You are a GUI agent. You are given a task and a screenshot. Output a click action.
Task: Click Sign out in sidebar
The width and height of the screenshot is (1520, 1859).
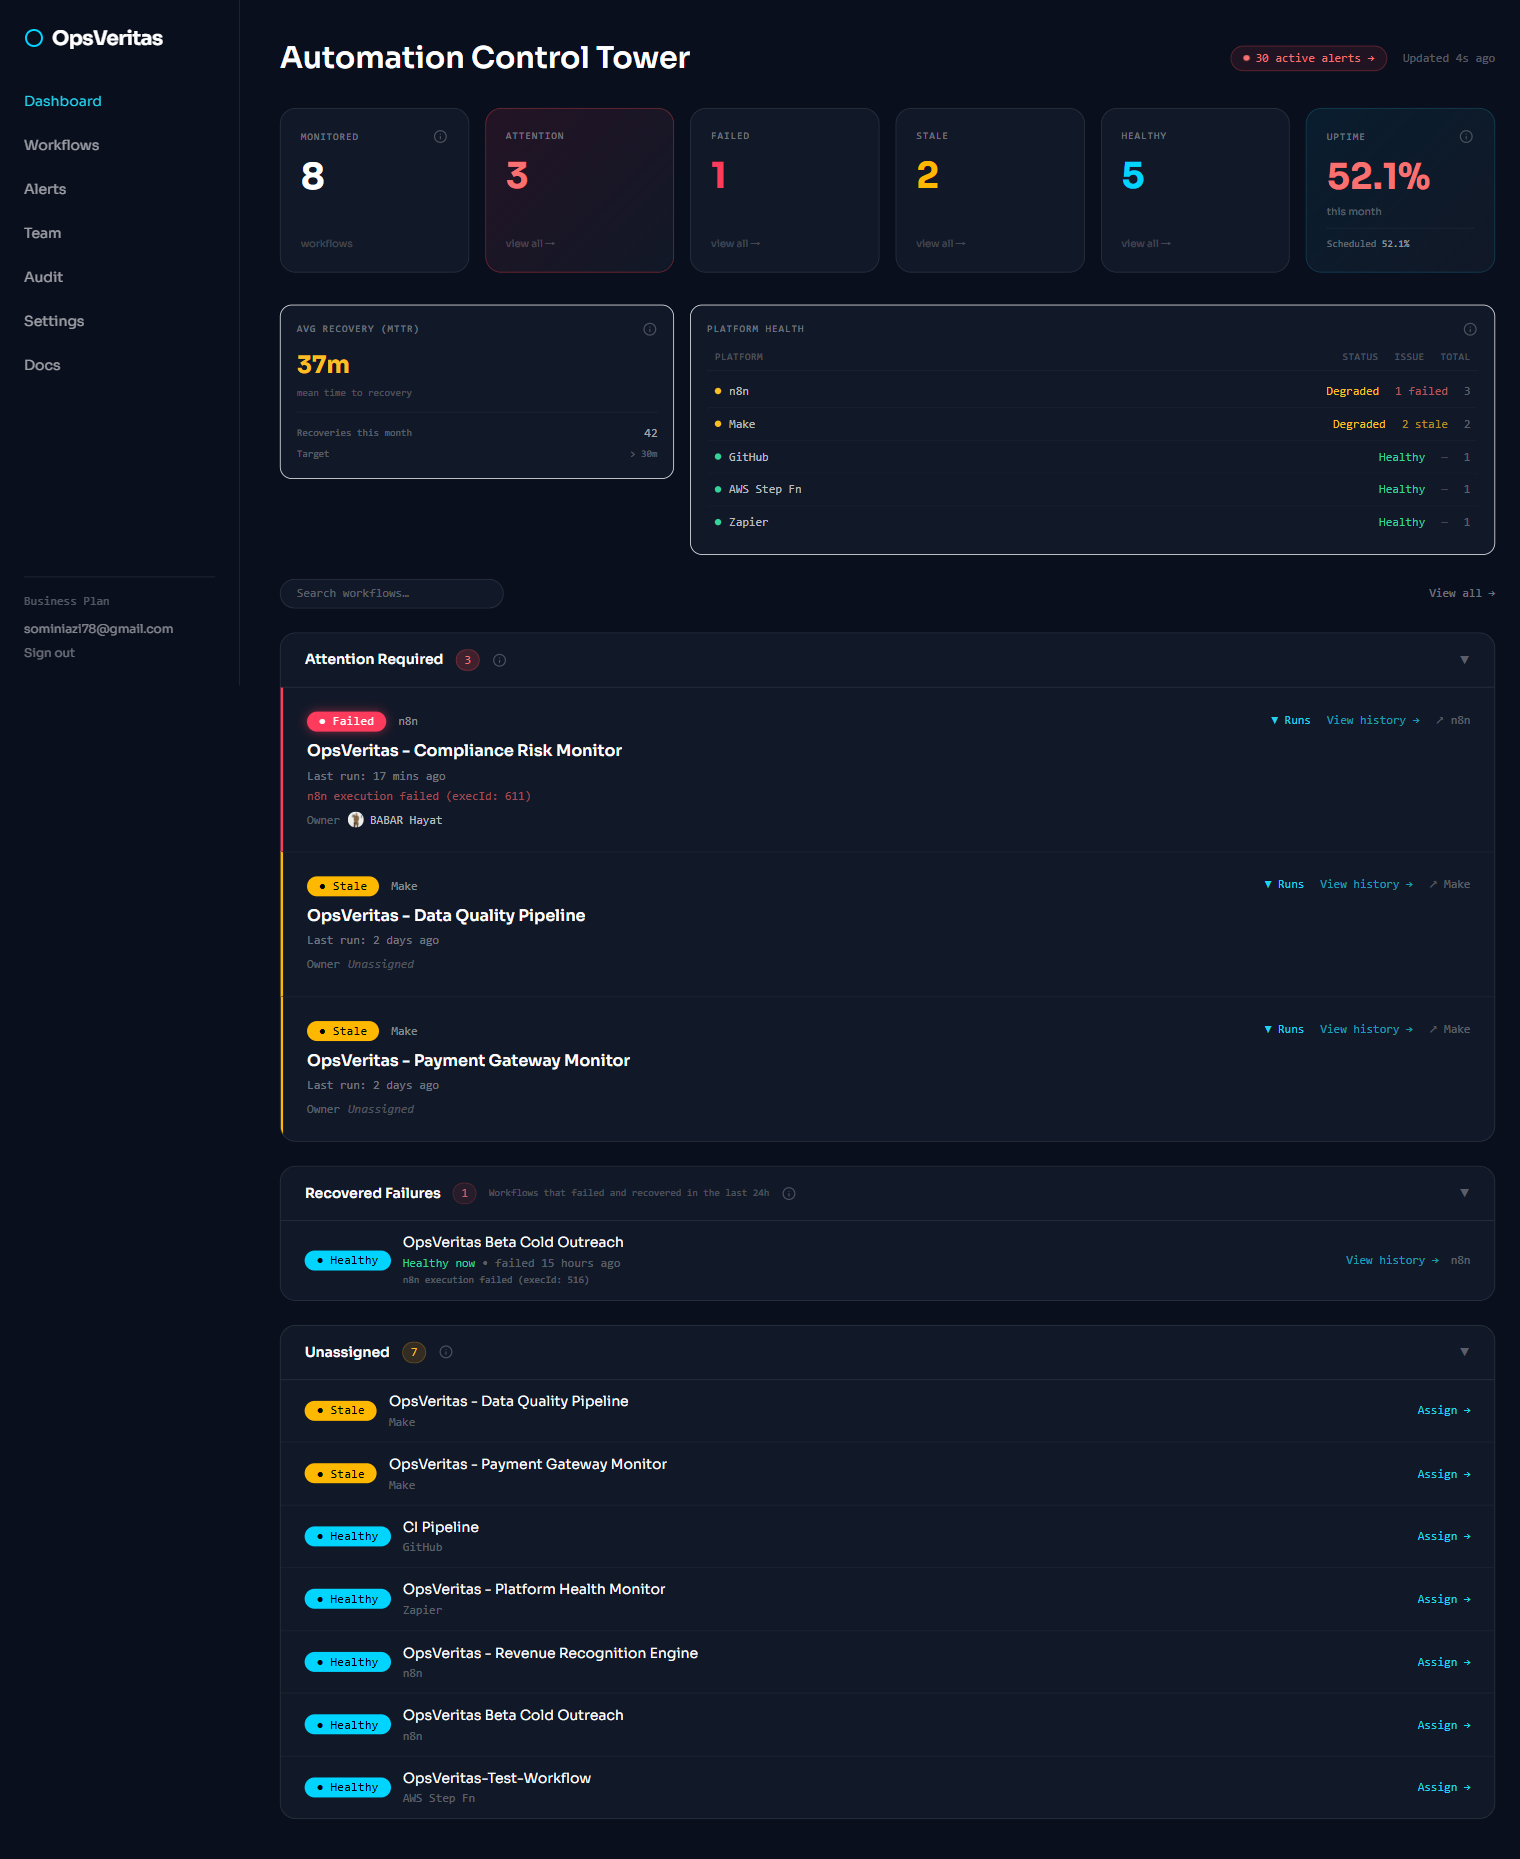point(49,653)
